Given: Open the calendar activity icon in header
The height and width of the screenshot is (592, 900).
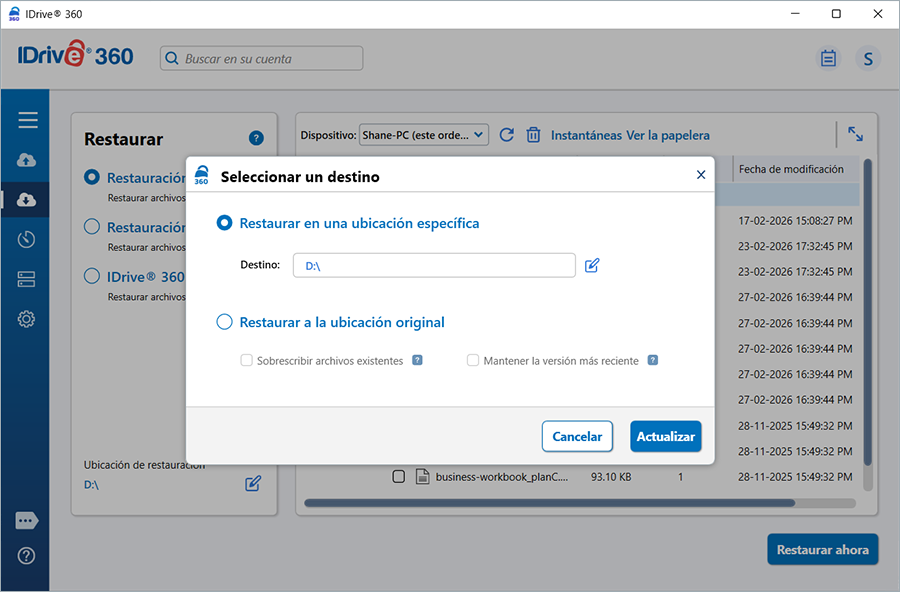Looking at the screenshot, I should click(x=828, y=59).
